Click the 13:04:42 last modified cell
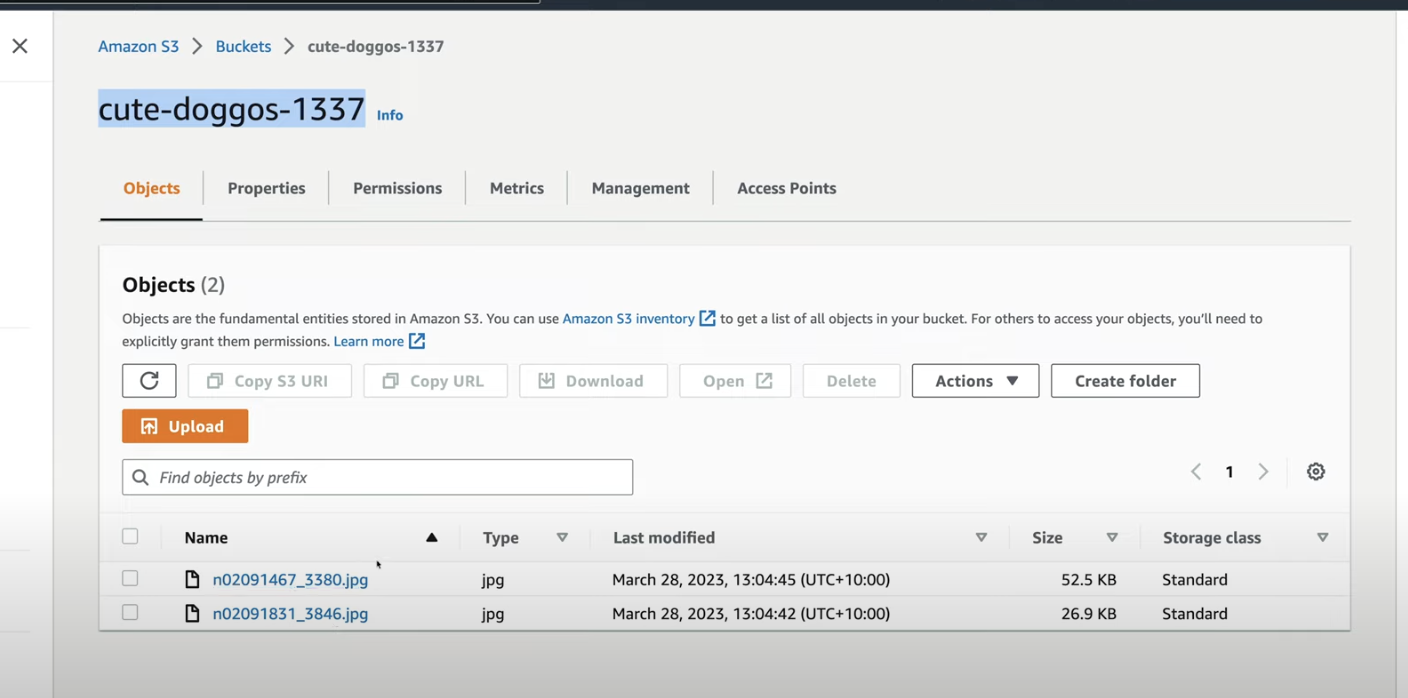Screen dimensions: 1408x698 tap(751, 613)
